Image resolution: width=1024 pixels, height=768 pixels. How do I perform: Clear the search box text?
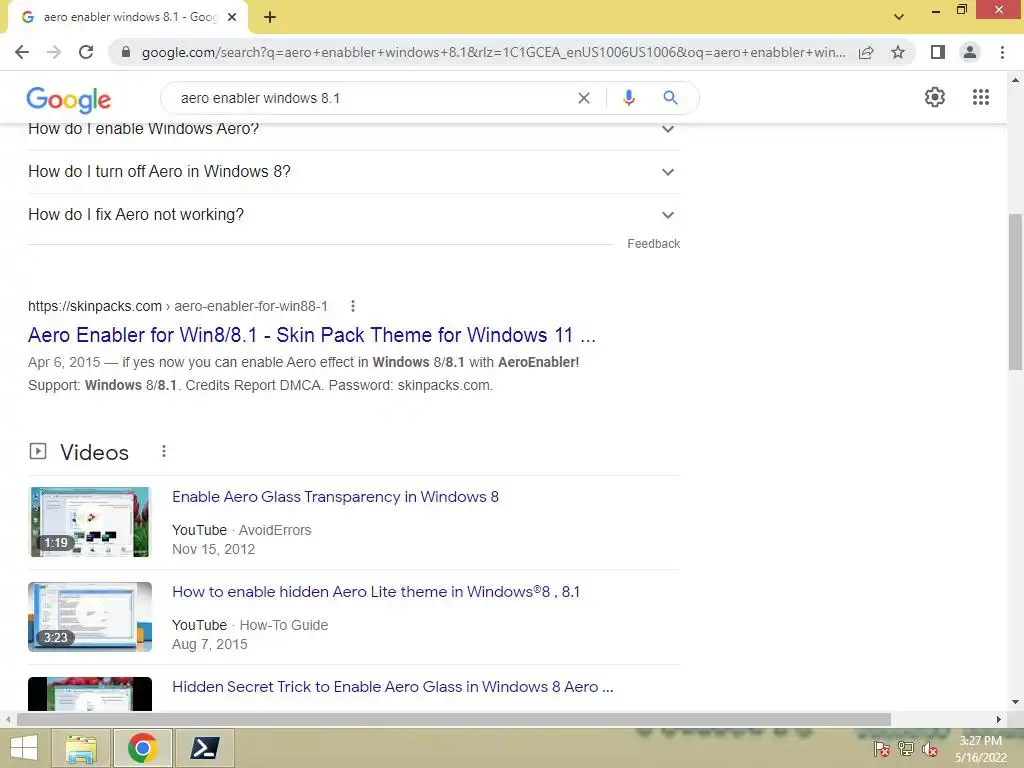(x=584, y=98)
